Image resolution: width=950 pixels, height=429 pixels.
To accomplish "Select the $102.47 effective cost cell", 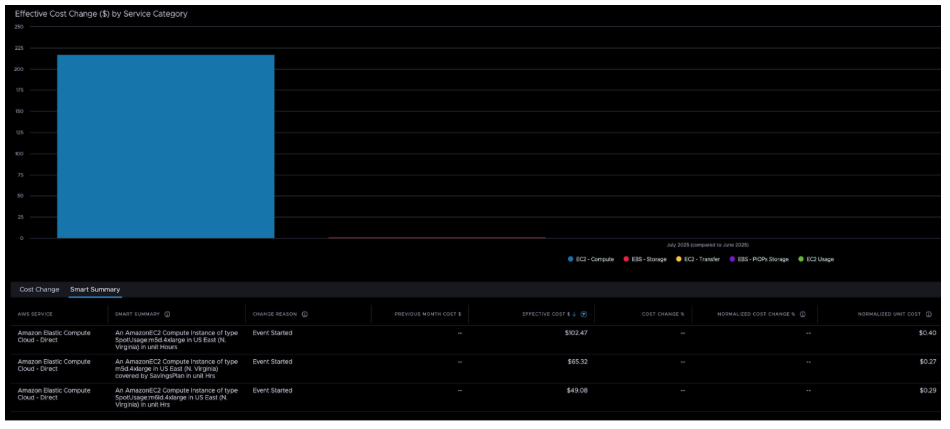I will (x=575, y=333).
